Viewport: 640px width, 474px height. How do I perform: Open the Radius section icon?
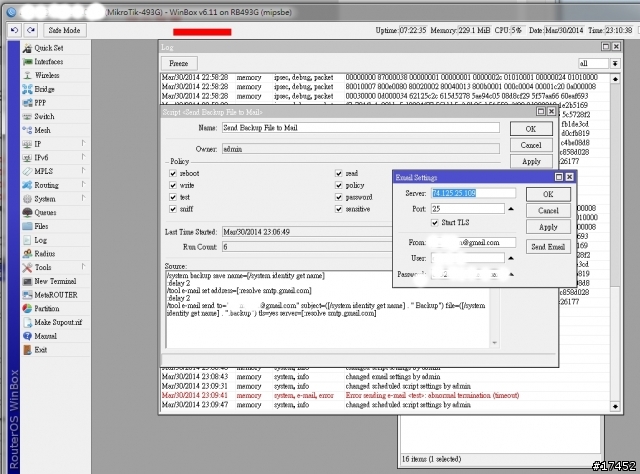click(27, 254)
